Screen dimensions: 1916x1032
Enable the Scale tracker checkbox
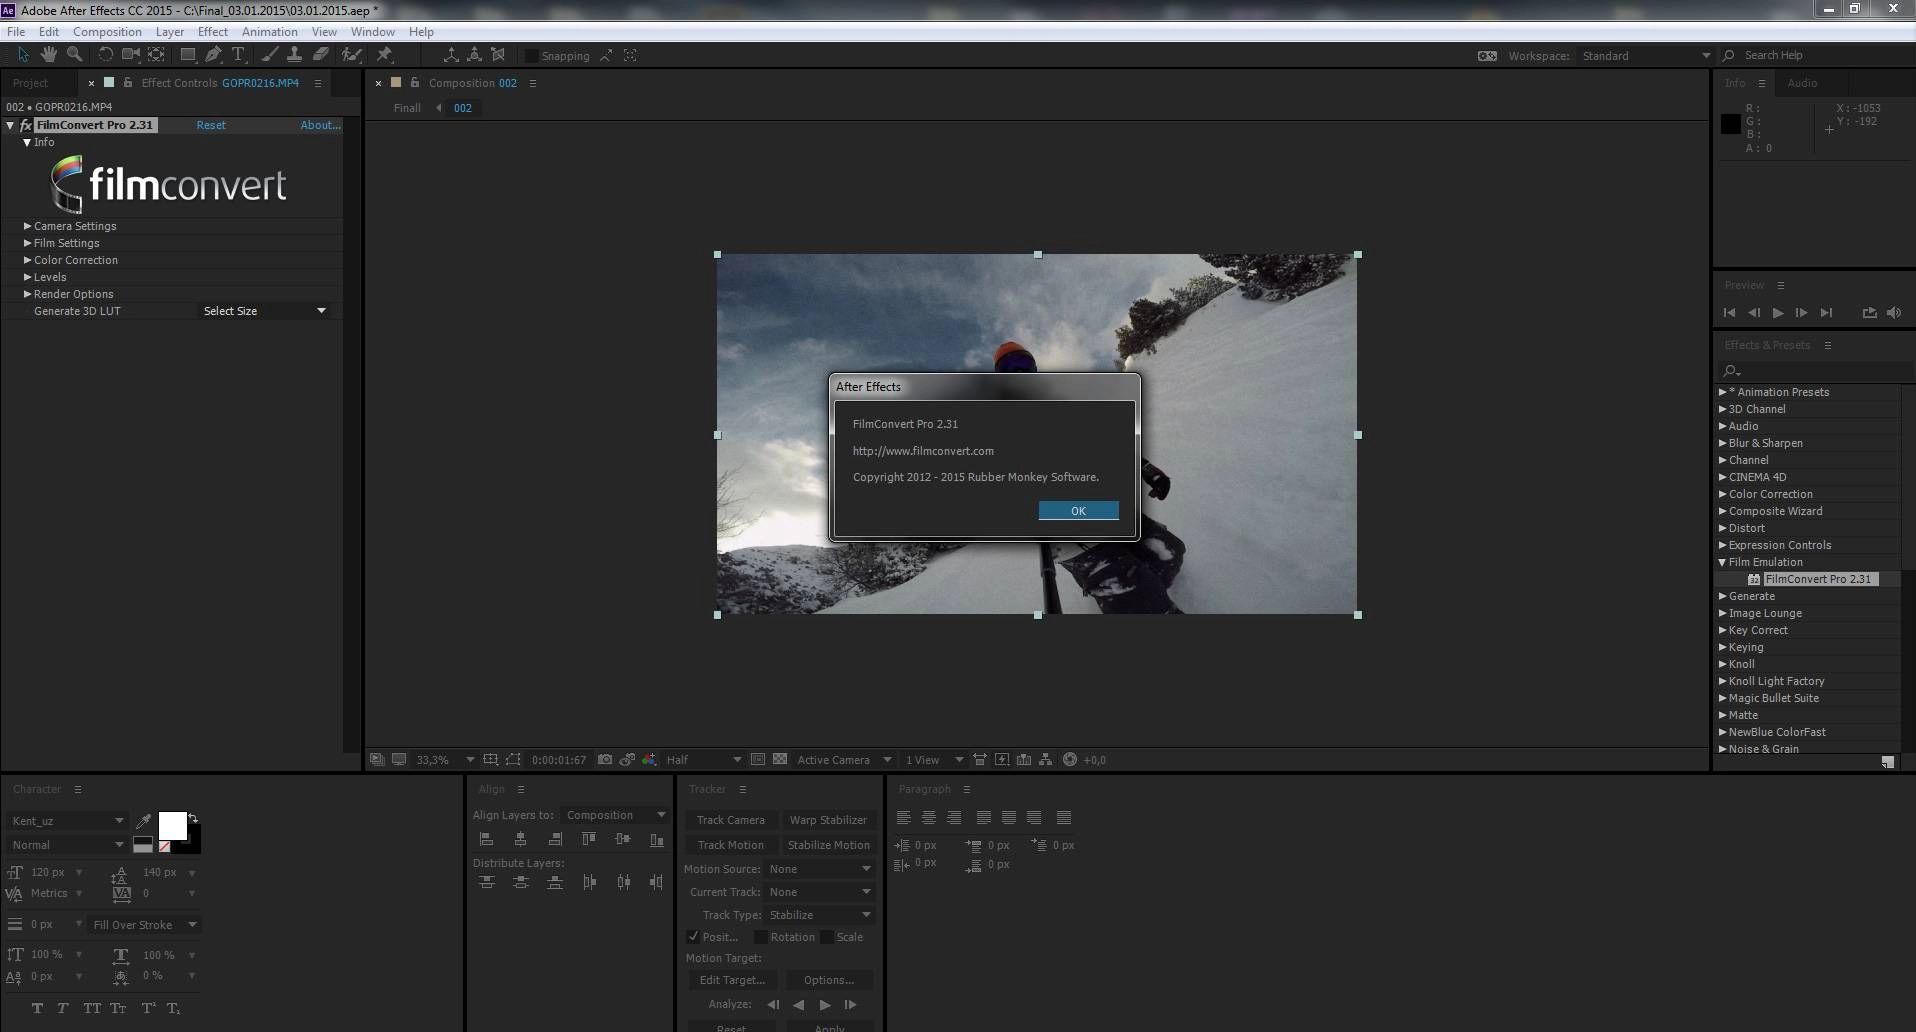click(x=827, y=937)
